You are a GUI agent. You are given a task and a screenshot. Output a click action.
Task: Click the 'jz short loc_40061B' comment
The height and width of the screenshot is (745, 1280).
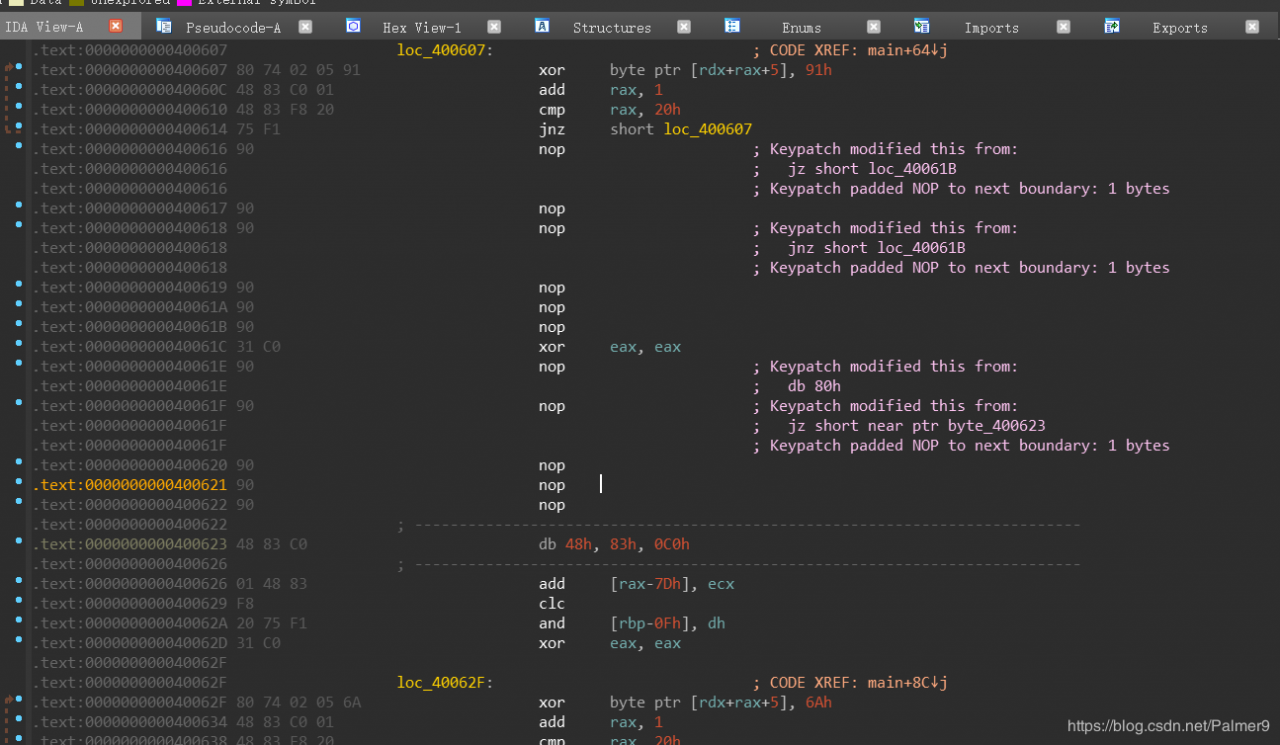(872, 169)
